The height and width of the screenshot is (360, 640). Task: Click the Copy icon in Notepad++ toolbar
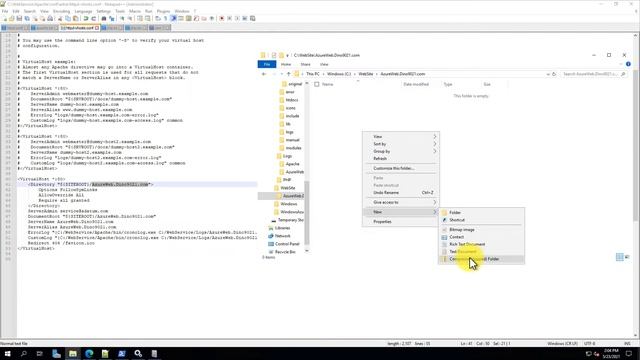tap(68, 18)
